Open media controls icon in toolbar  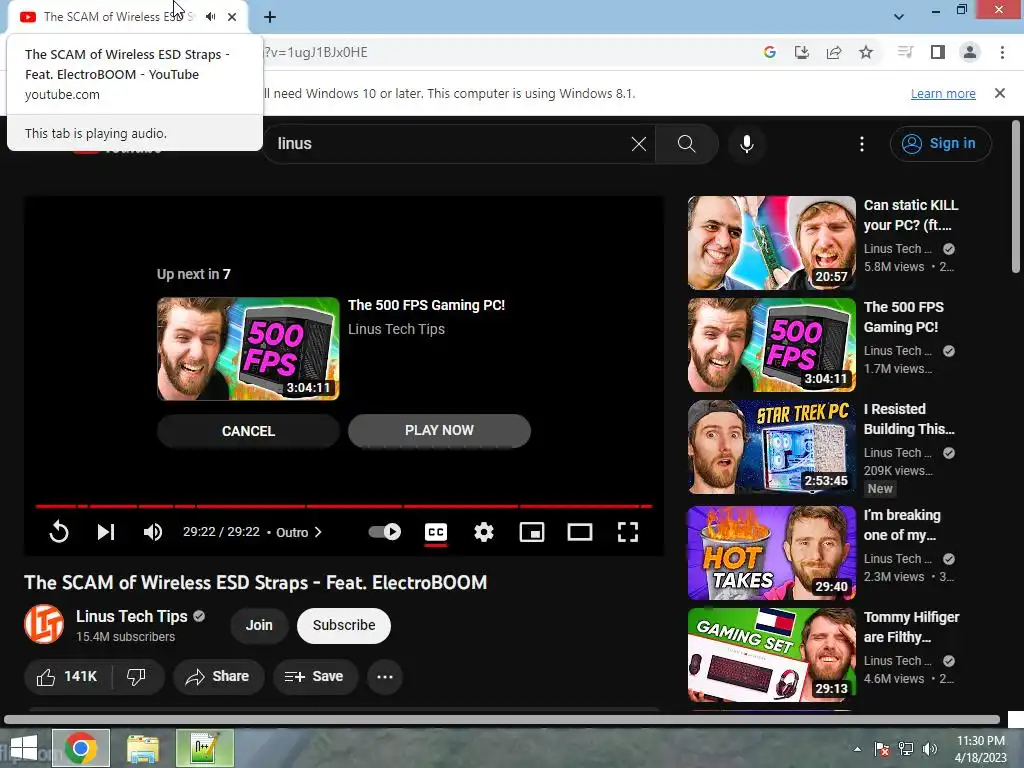(905, 52)
